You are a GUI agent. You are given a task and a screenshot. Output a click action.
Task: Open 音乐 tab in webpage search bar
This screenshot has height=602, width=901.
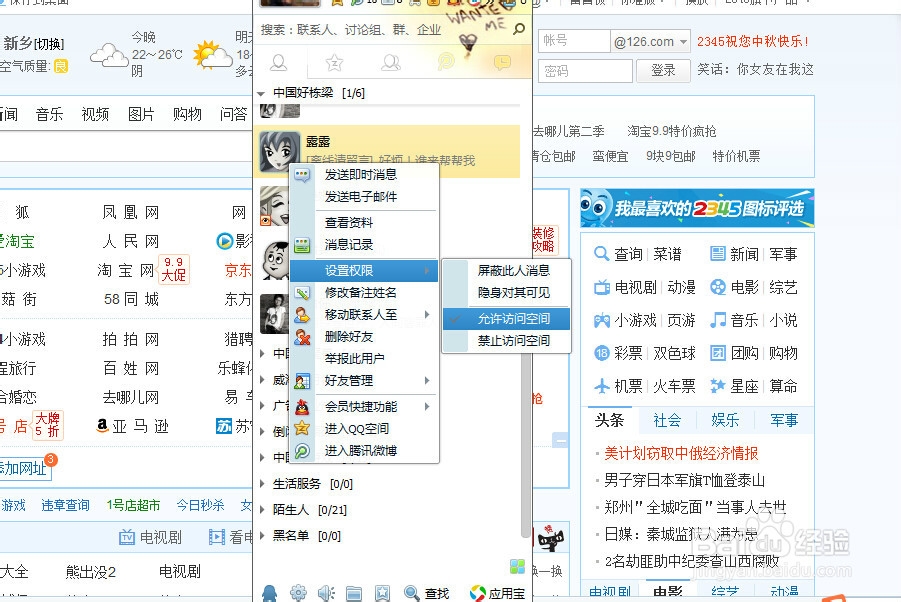coord(49,114)
